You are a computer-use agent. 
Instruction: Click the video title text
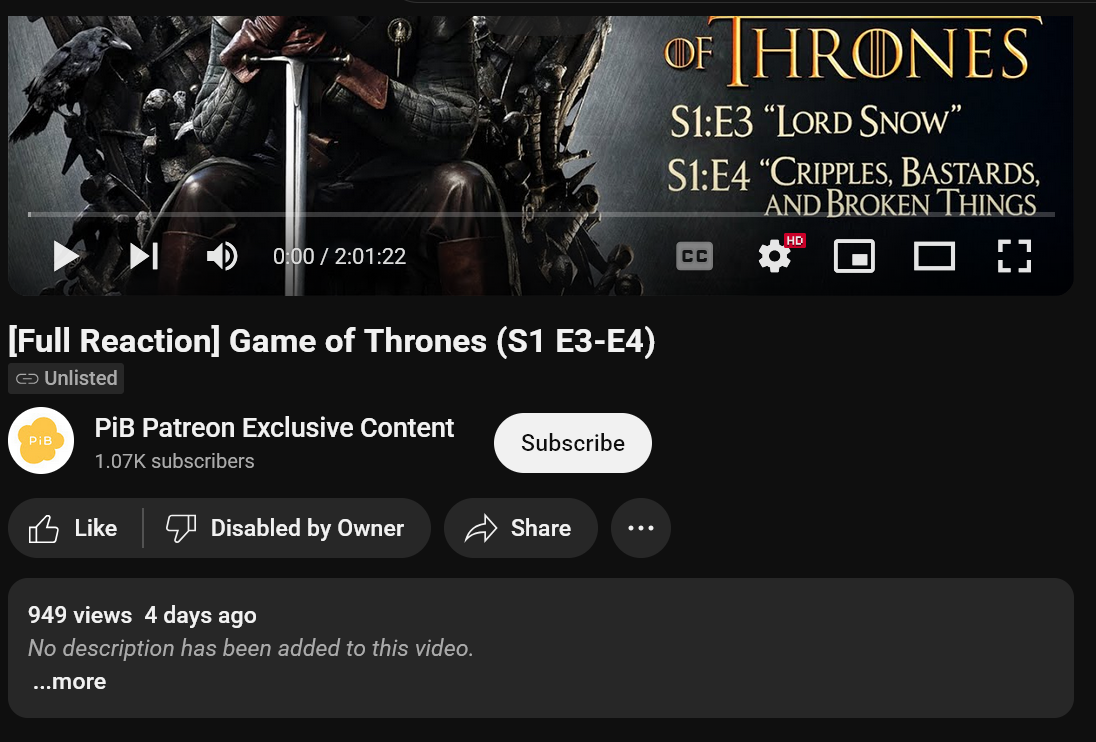(x=332, y=341)
